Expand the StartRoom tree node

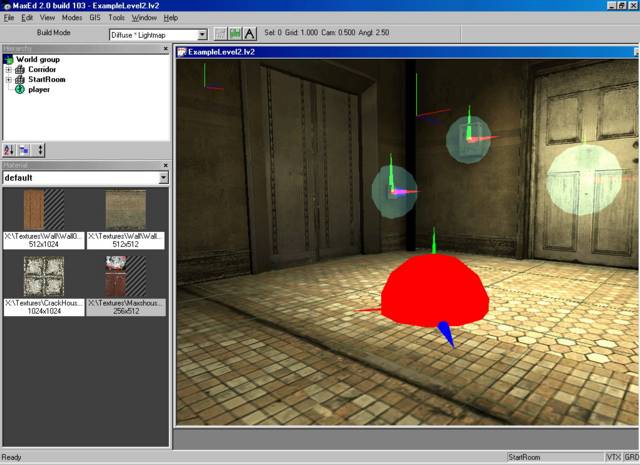coord(8,80)
